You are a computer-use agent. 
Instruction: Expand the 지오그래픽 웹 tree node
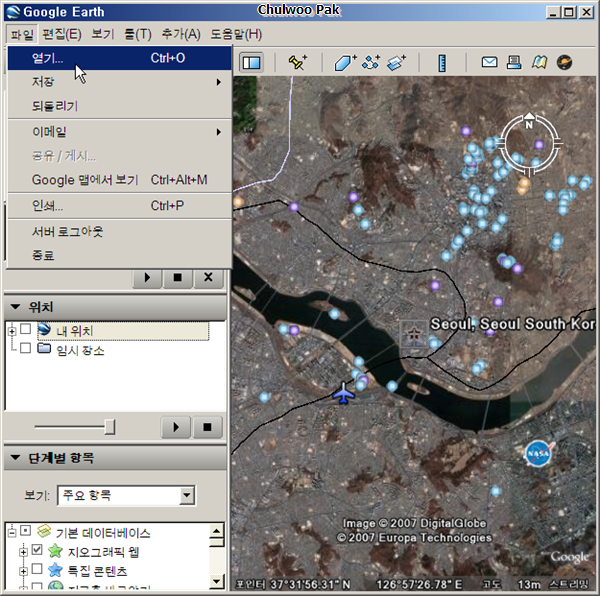click(x=23, y=552)
